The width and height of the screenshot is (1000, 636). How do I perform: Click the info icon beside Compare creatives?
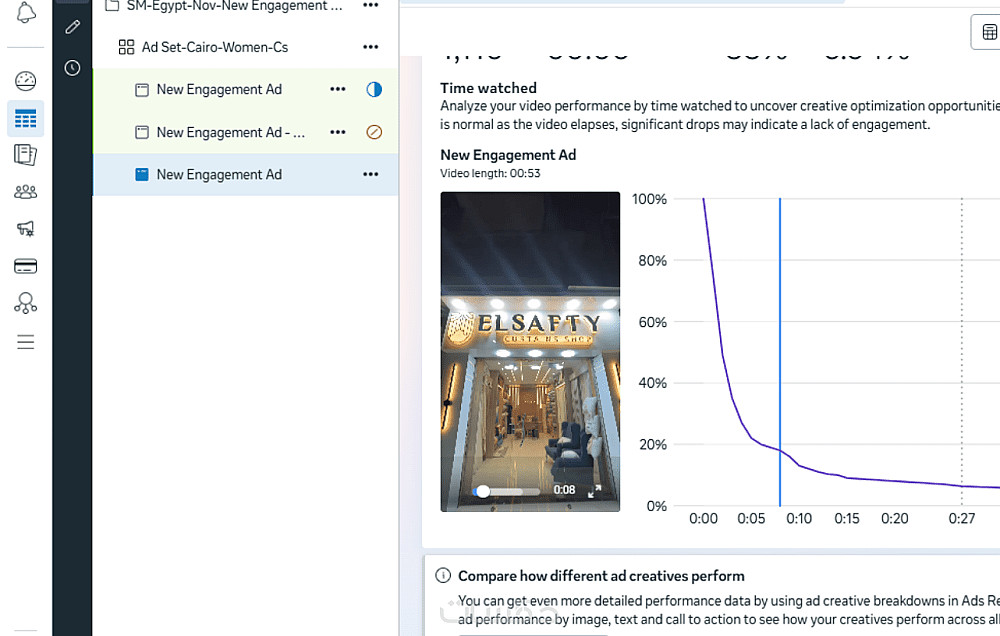(x=443, y=575)
